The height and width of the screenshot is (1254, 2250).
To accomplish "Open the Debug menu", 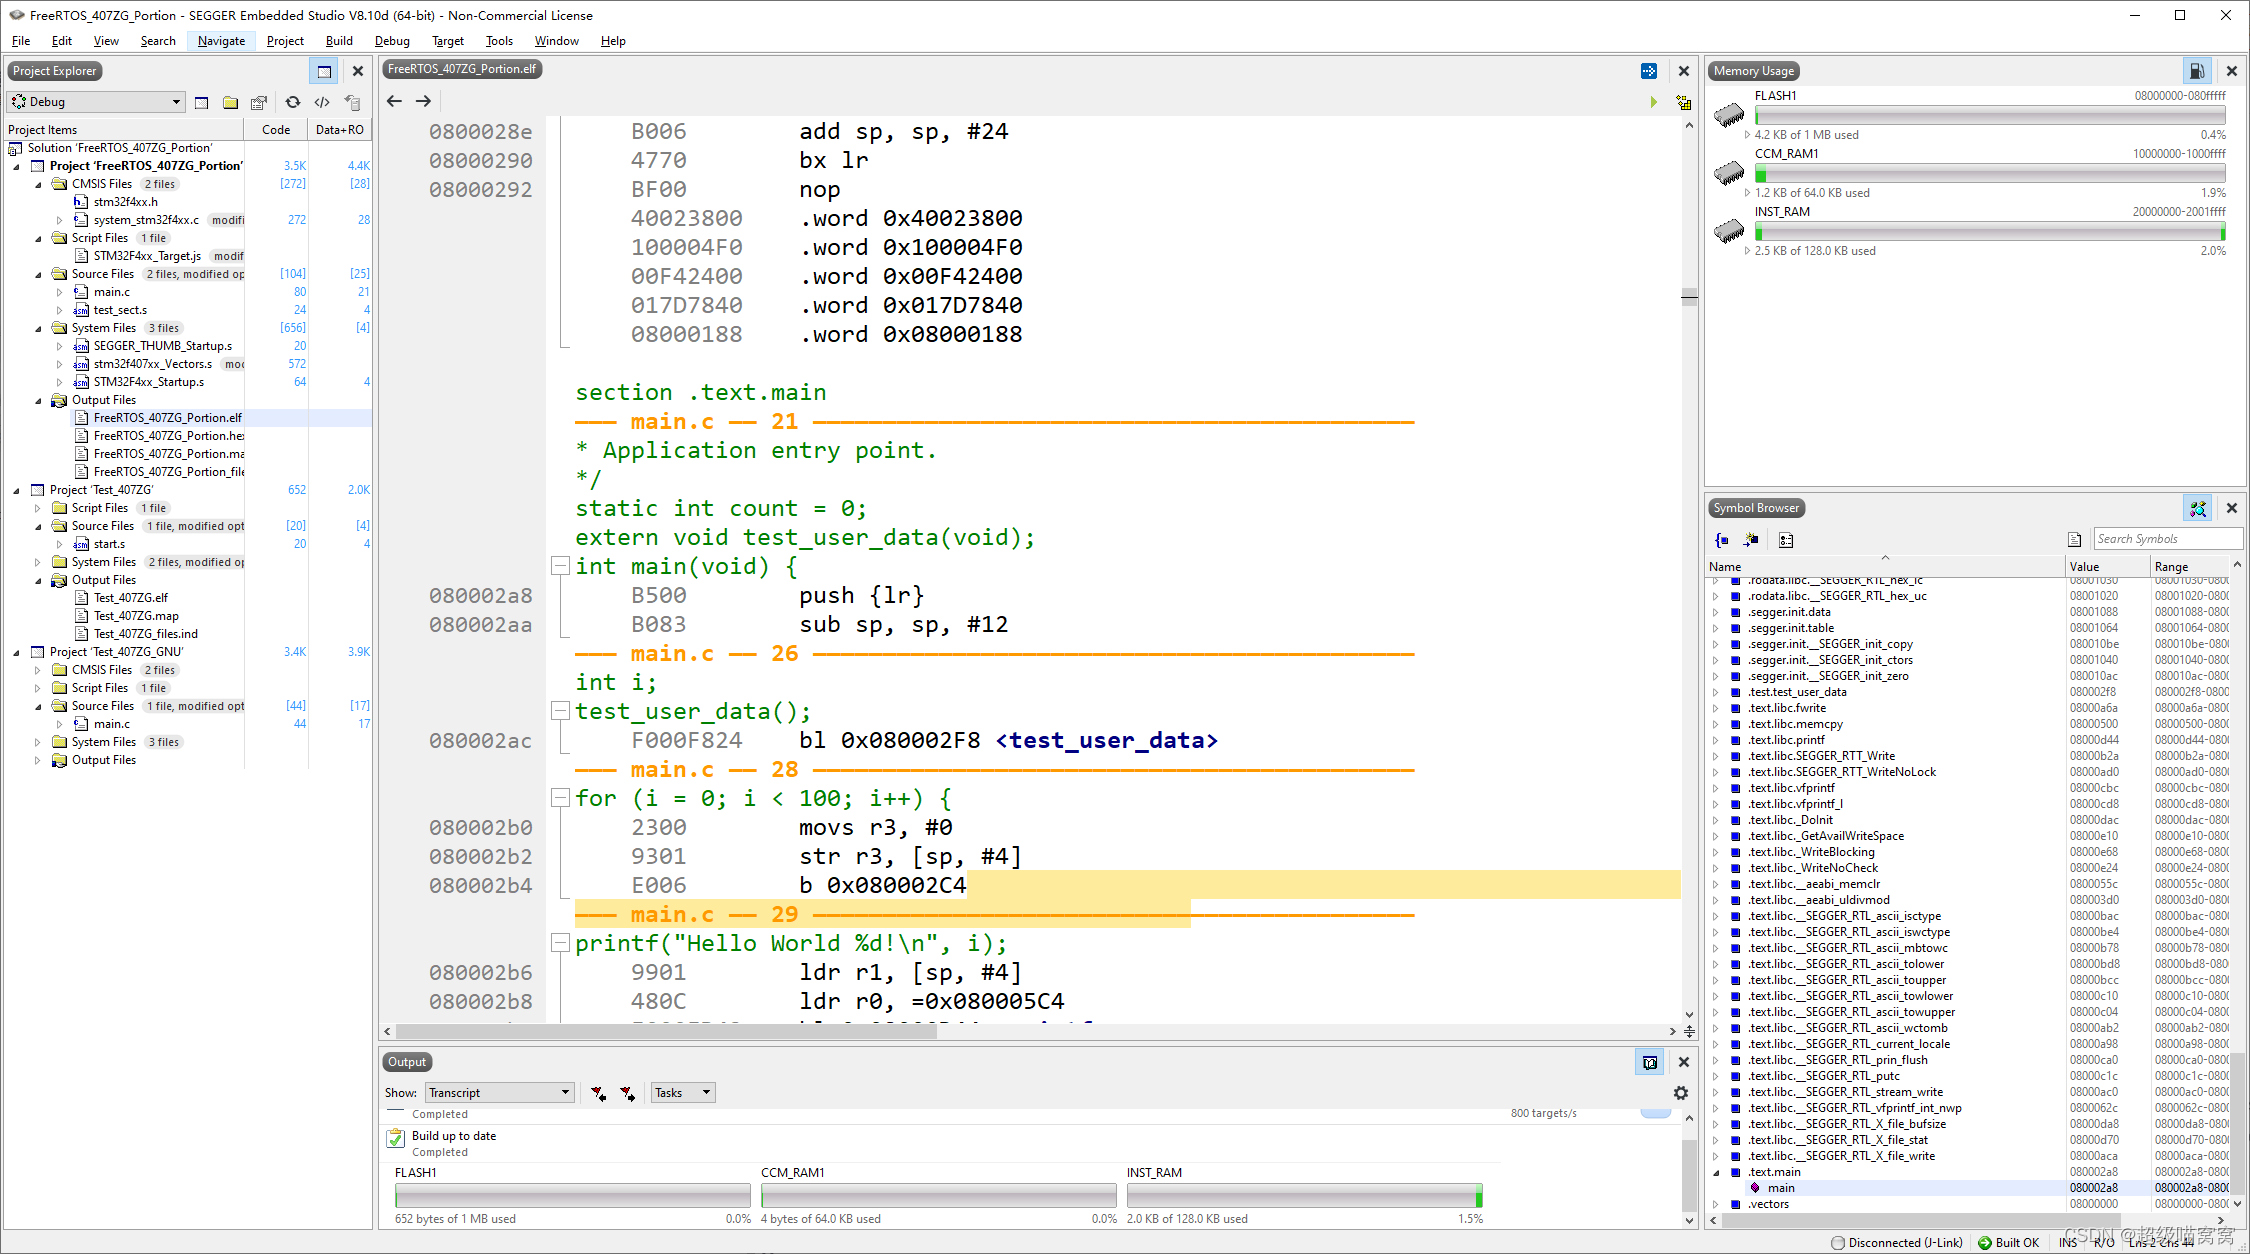I will pyautogui.click(x=392, y=41).
